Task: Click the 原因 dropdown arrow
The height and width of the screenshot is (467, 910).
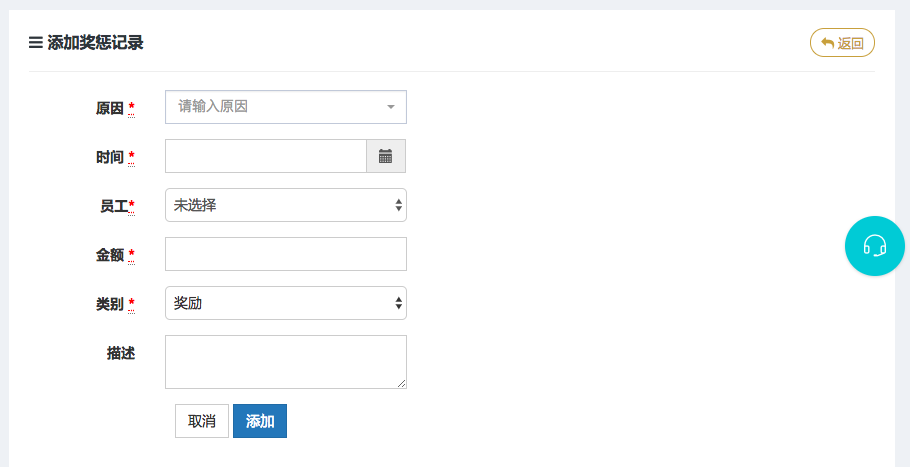Action: 390,107
